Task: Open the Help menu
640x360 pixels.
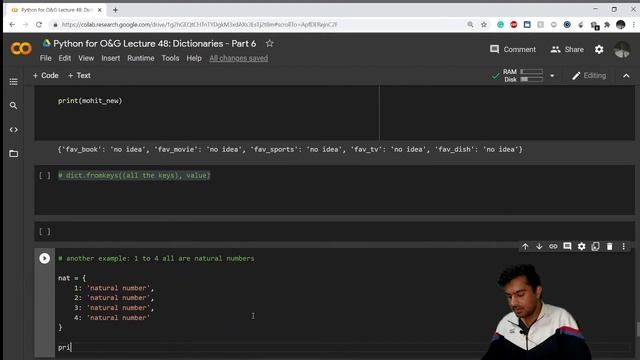Action: pos(194,58)
